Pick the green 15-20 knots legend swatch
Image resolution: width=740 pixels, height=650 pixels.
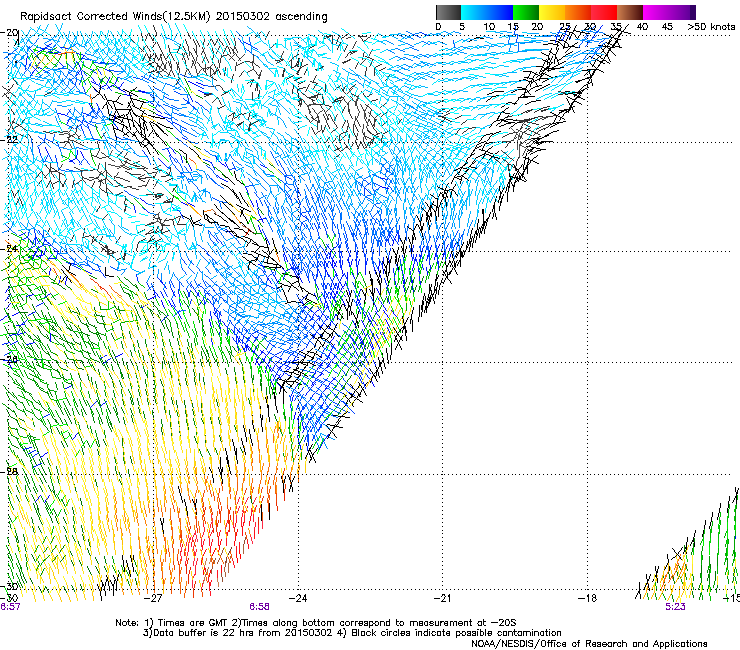(x=525, y=12)
